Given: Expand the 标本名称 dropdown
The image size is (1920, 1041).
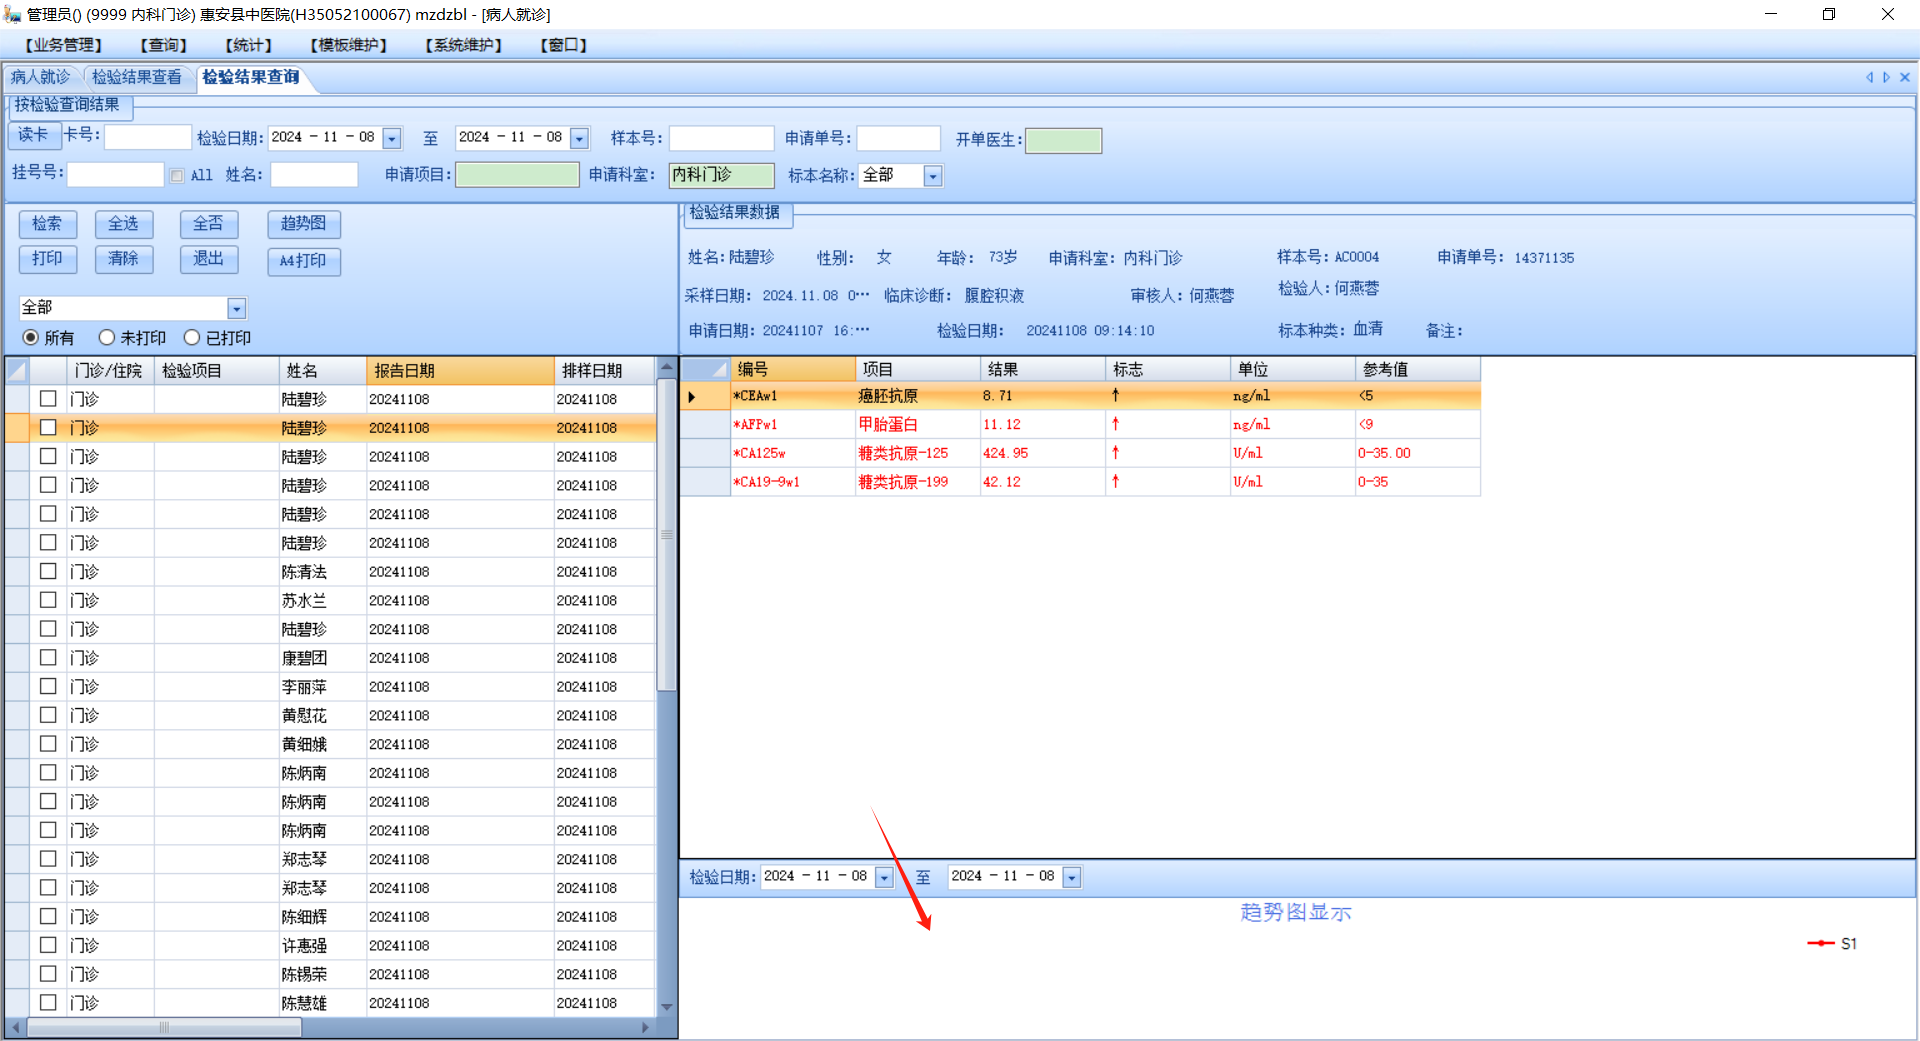Looking at the screenshot, I should pyautogui.click(x=933, y=177).
